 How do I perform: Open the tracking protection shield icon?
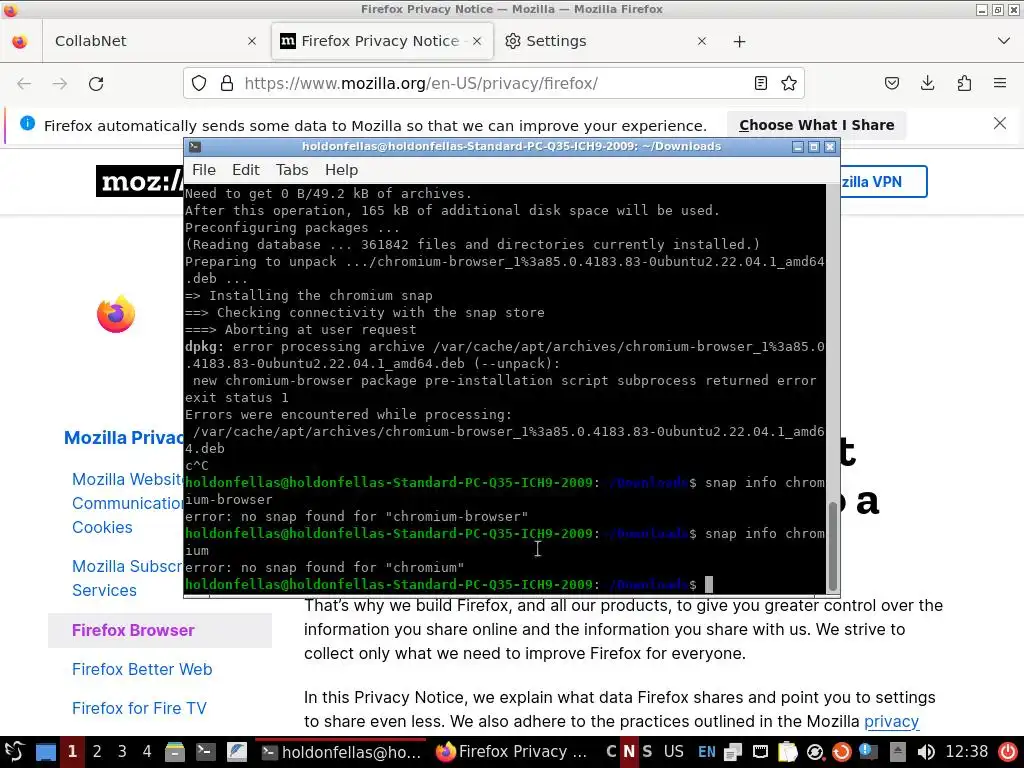[199, 84]
